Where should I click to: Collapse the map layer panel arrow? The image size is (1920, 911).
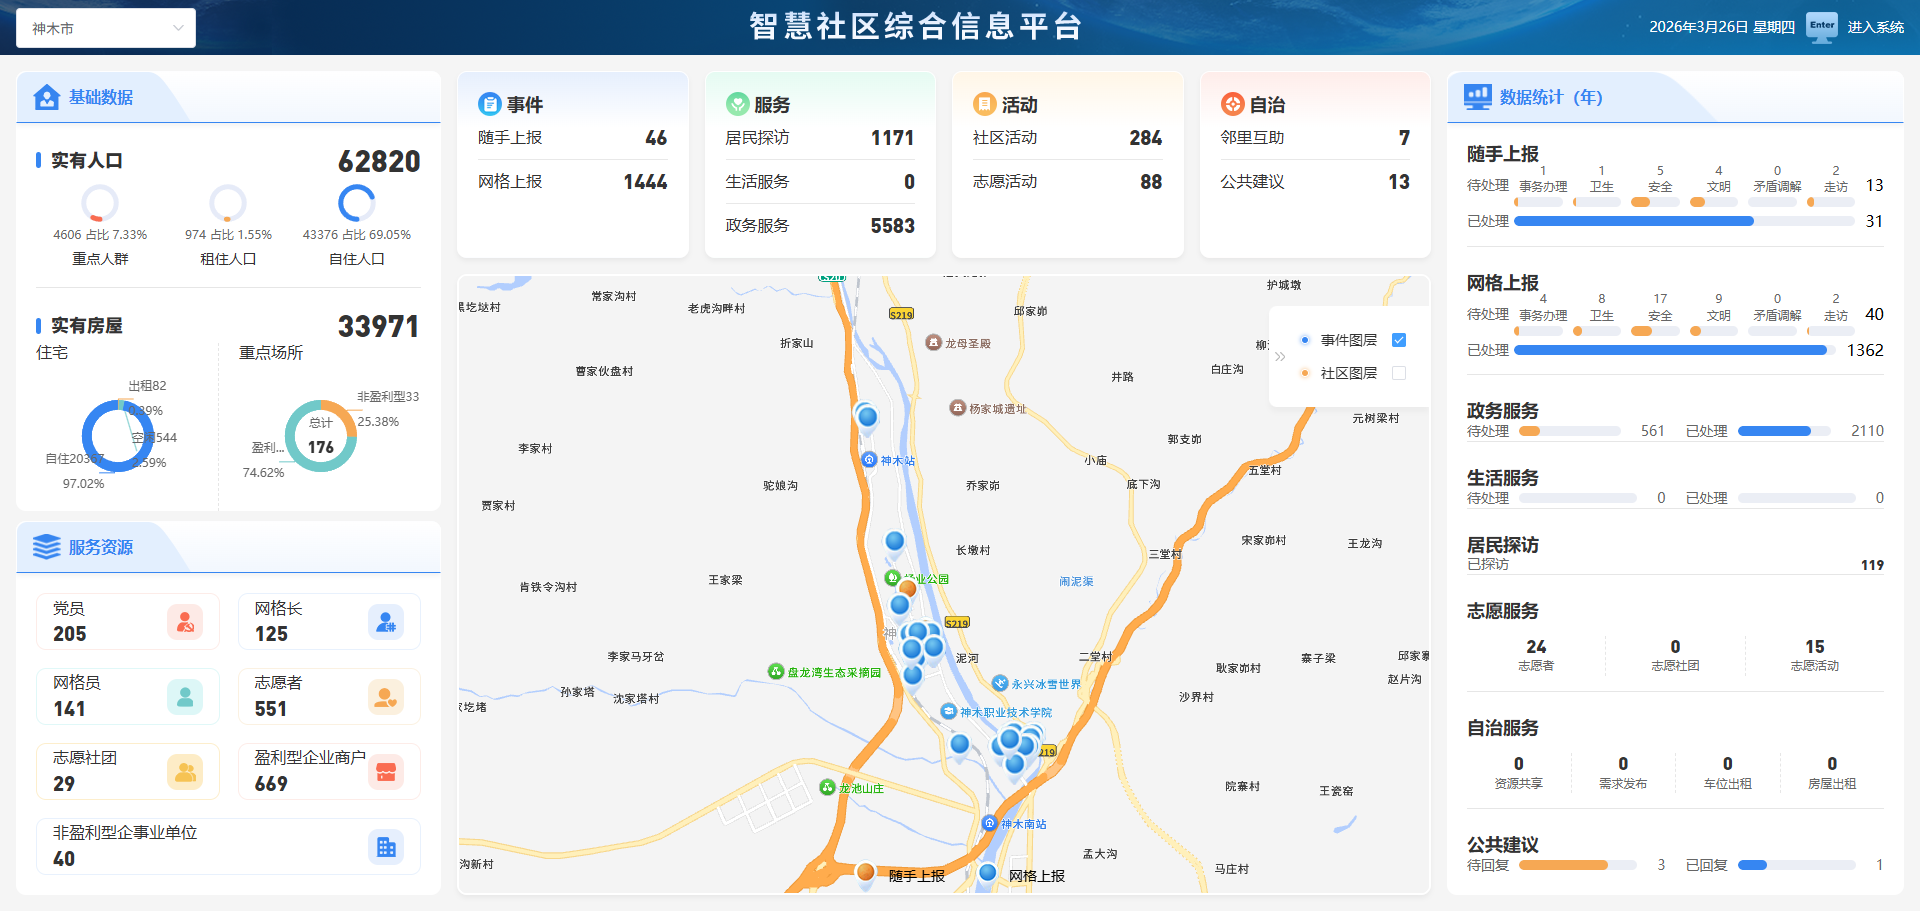(x=1280, y=356)
